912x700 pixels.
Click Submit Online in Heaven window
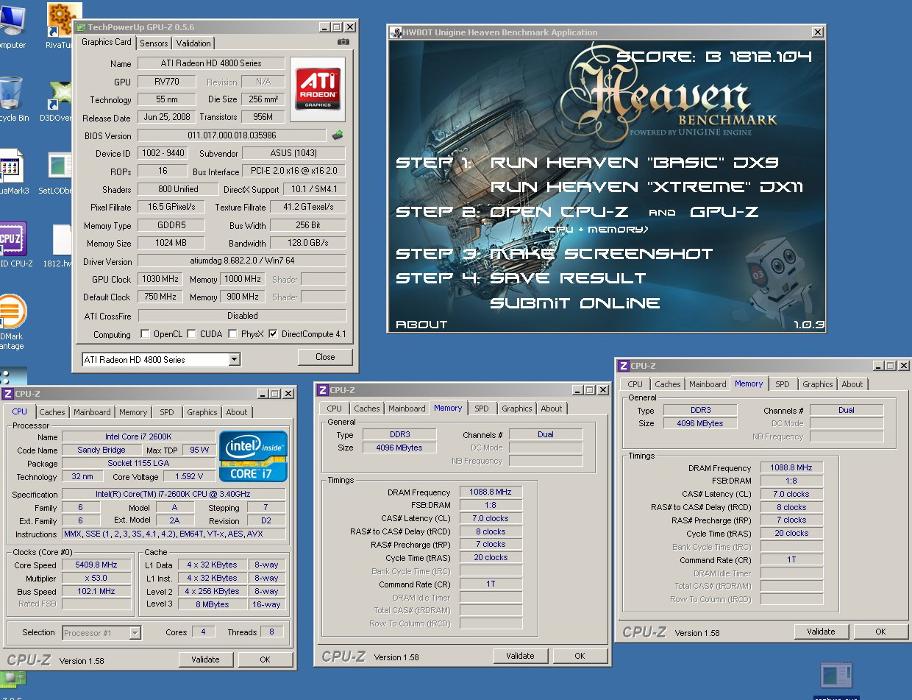point(575,303)
